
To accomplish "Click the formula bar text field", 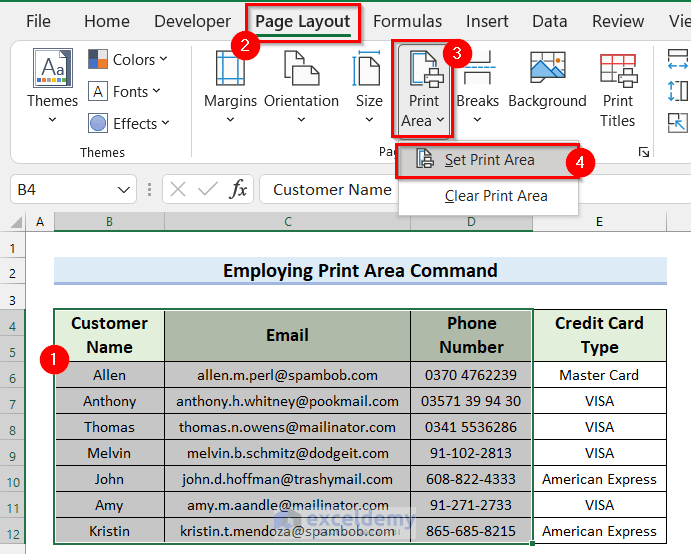I will (475, 190).
